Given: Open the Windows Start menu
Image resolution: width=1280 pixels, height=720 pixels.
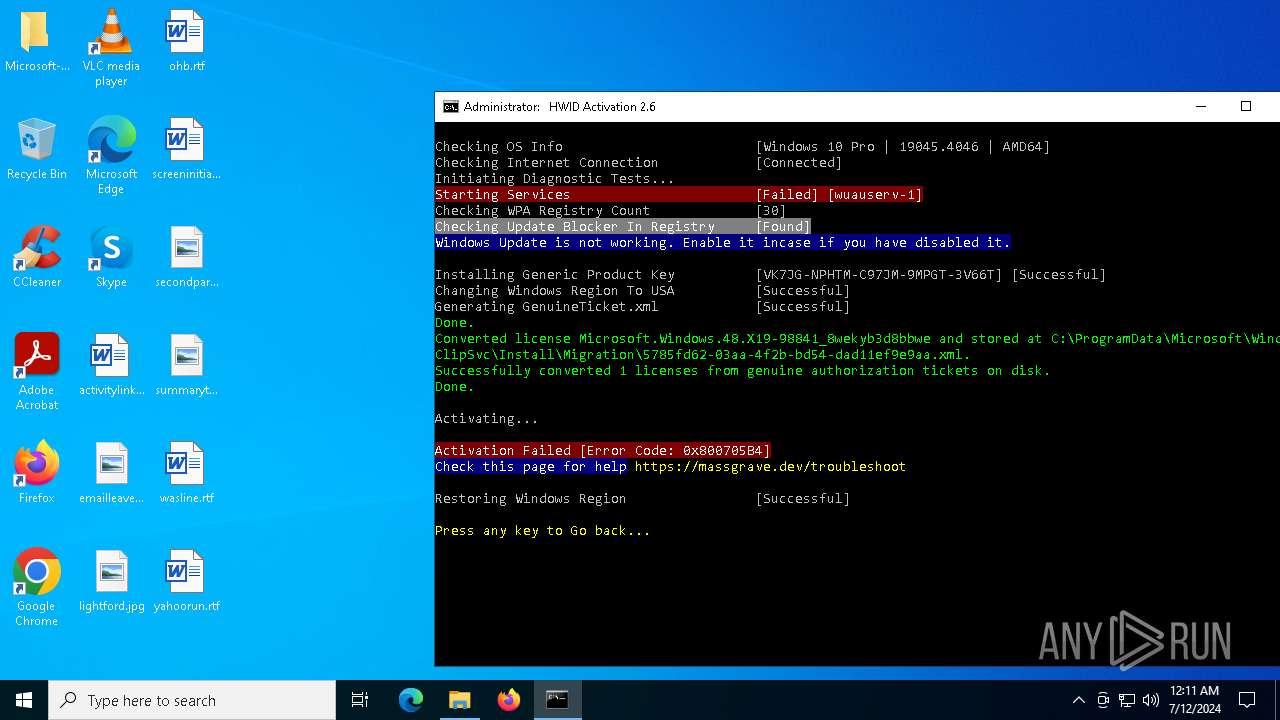Looking at the screenshot, I should (x=24, y=700).
